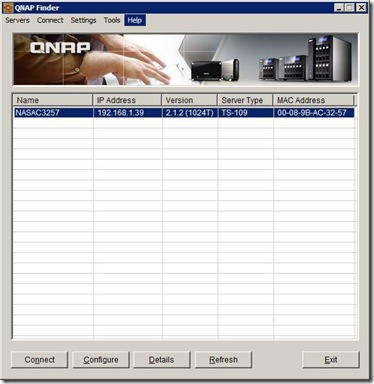Click the QNAP Finder title bar icon
Viewport: 374px width, 384px height.
8,8
